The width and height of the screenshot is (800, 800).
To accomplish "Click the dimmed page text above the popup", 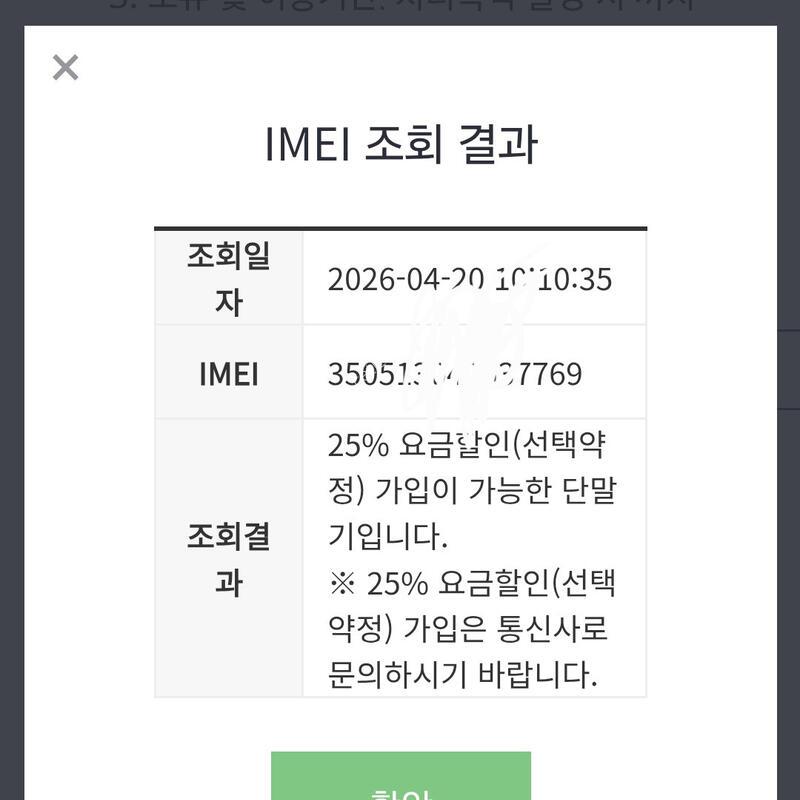I will click(400, 9).
